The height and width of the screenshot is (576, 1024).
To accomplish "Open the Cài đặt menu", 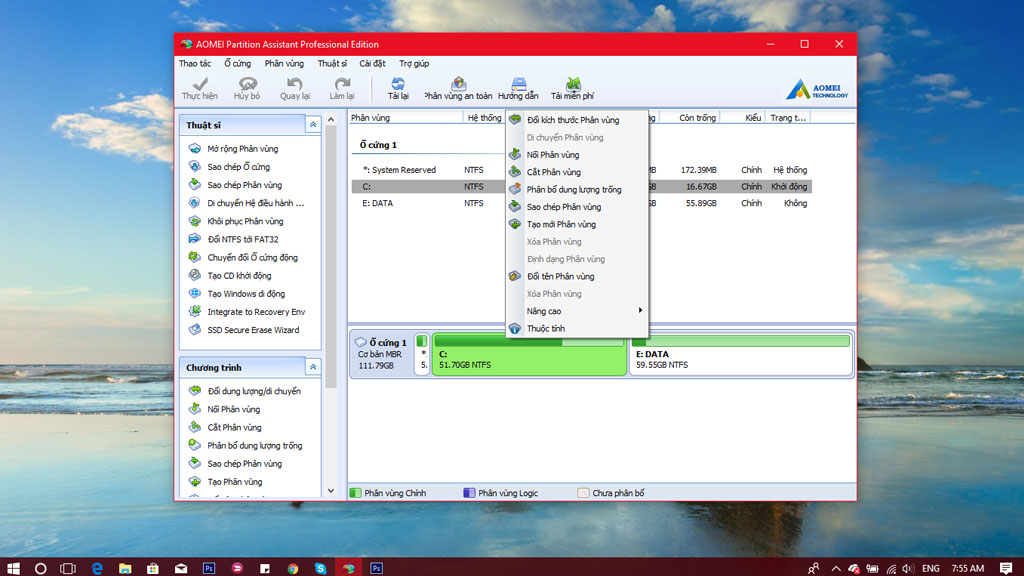I will [x=372, y=63].
